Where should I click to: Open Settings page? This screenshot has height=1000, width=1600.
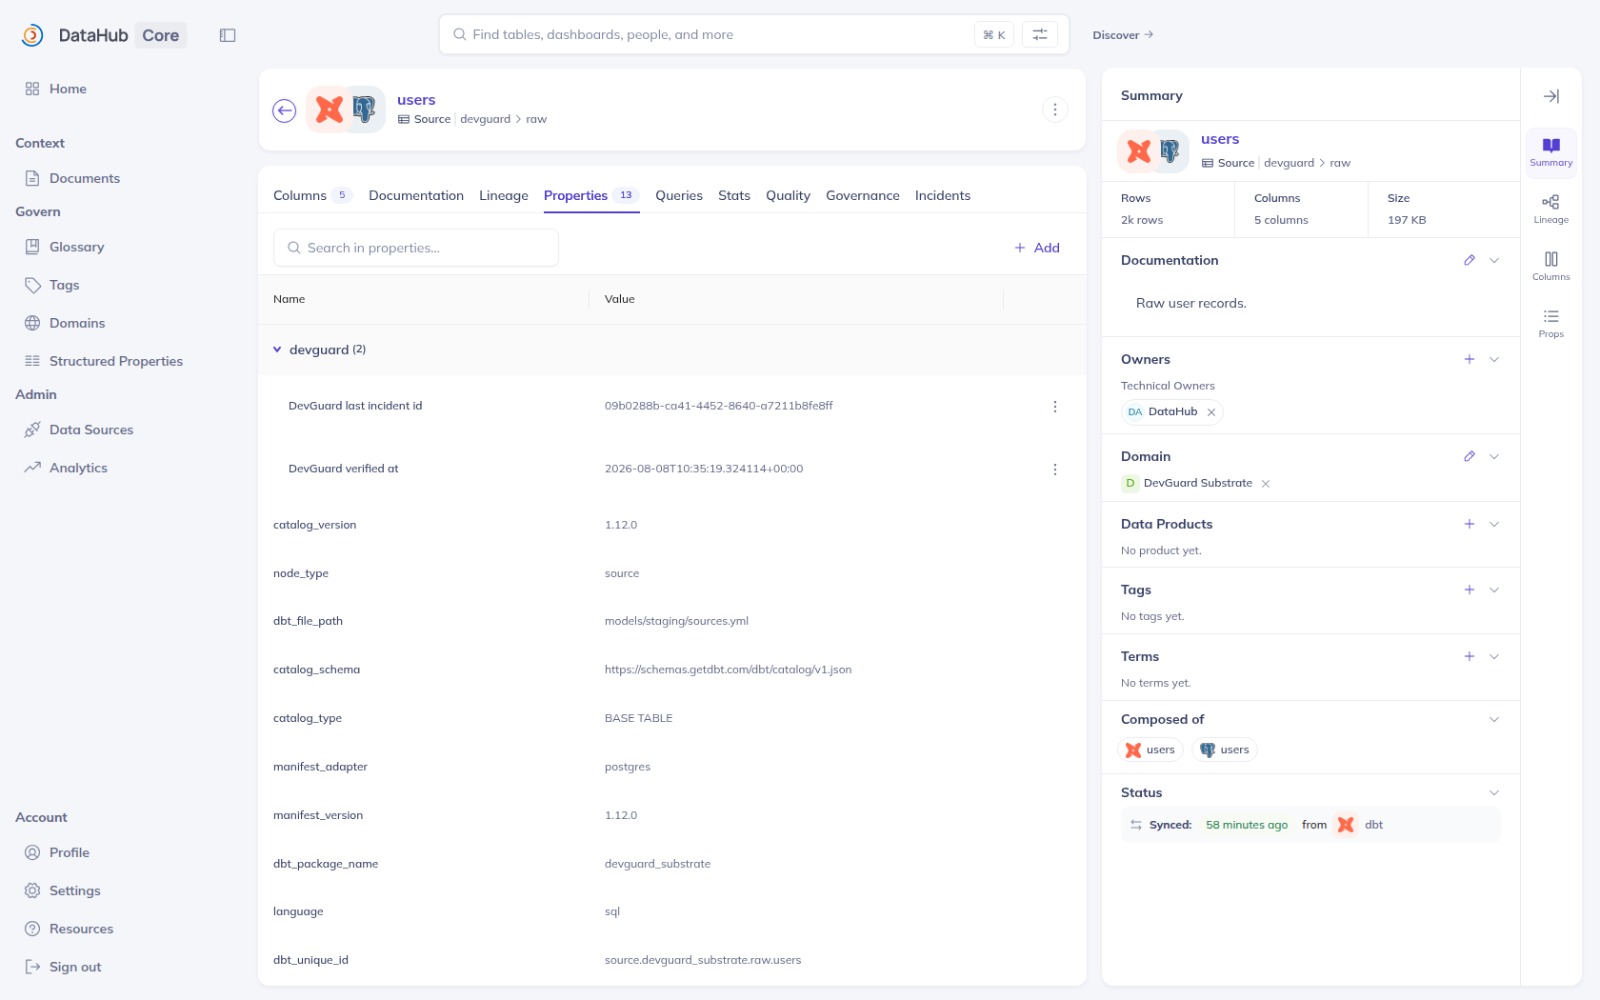75,891
